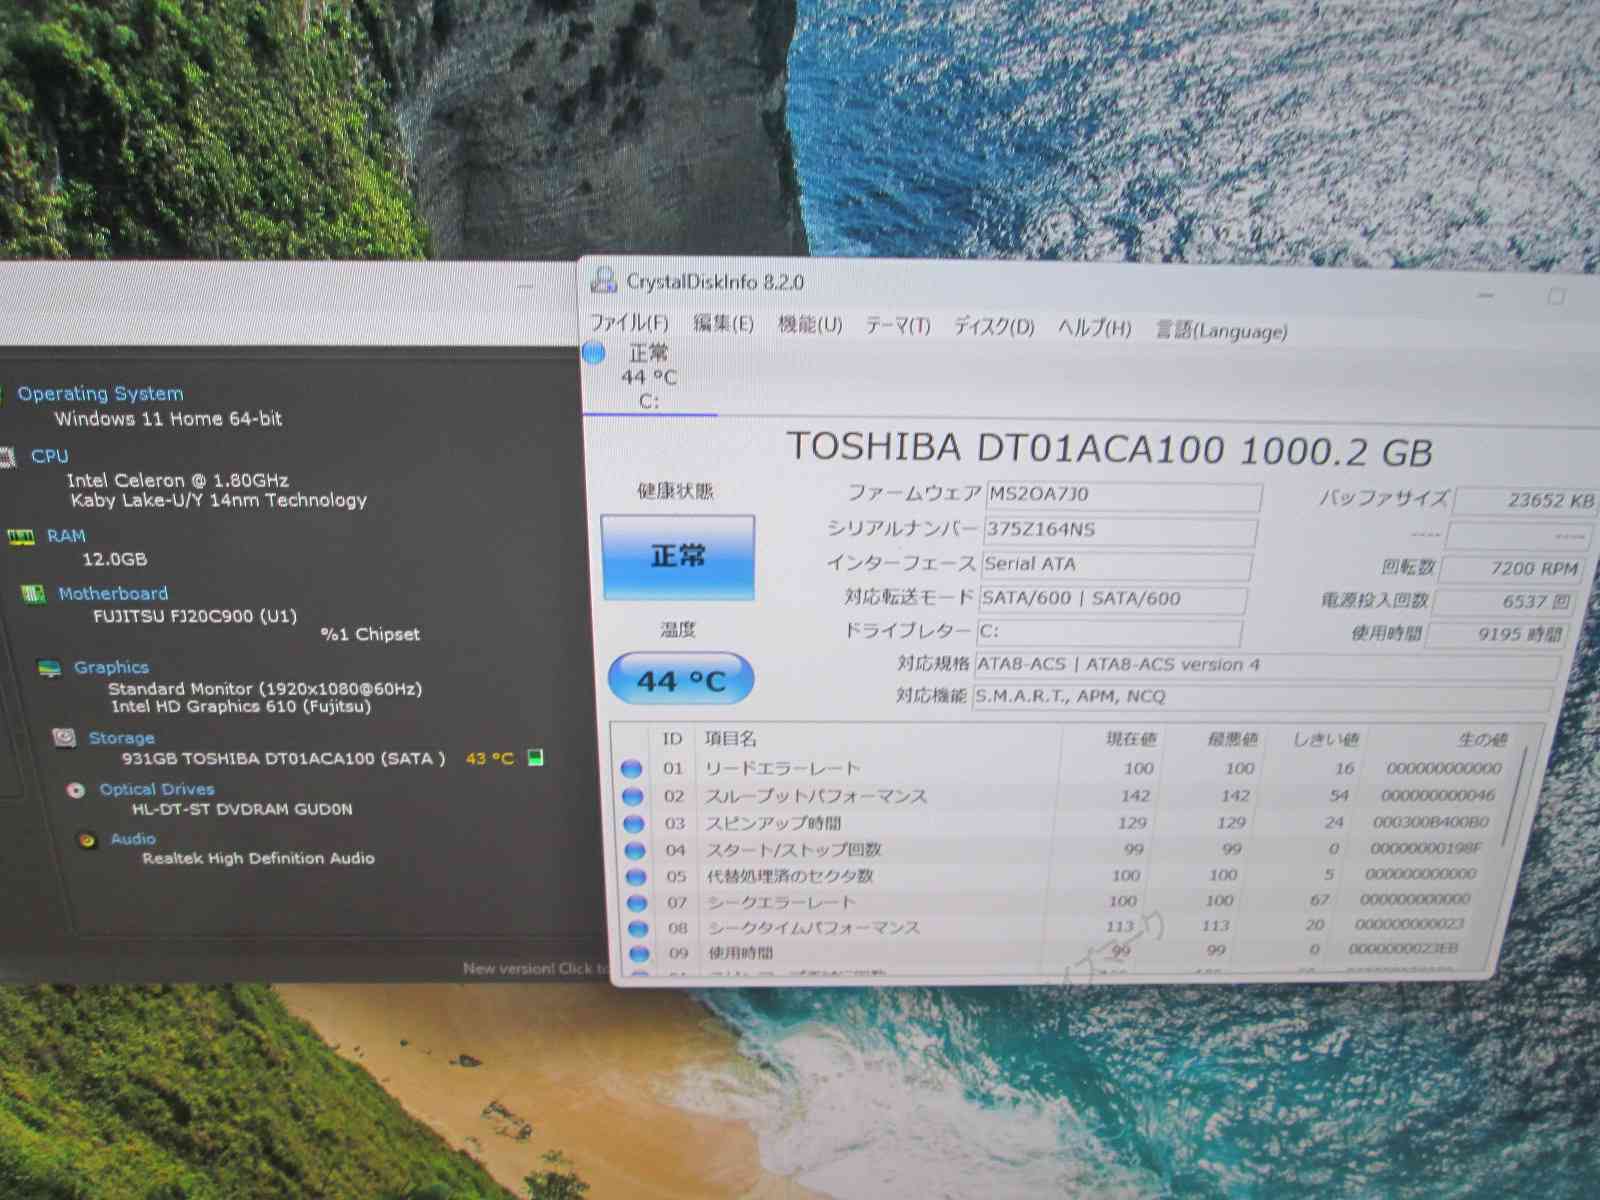The image size is (1600, 1200).
Task: Click the 44 °C temperature button
Action: click(x=681, y=680)
